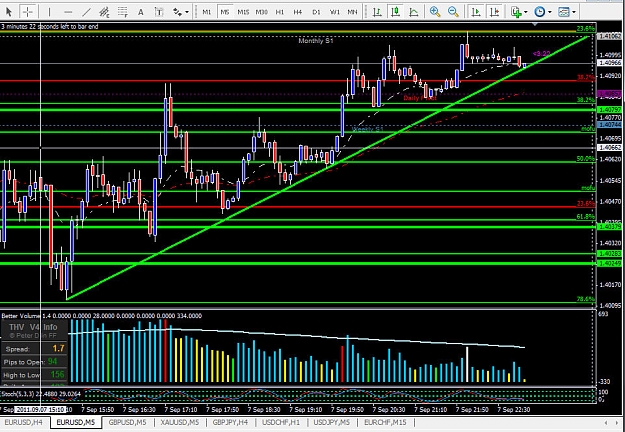Choose the equidistant channel tool
The width and height of the screenshot is (625, 432).
[x=104, y=12]
